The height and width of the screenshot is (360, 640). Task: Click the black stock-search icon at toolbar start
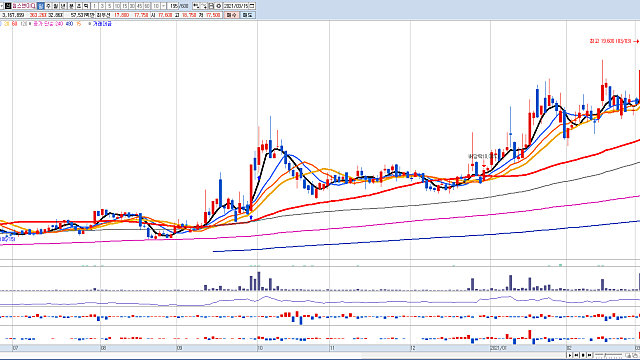[7, 6]
